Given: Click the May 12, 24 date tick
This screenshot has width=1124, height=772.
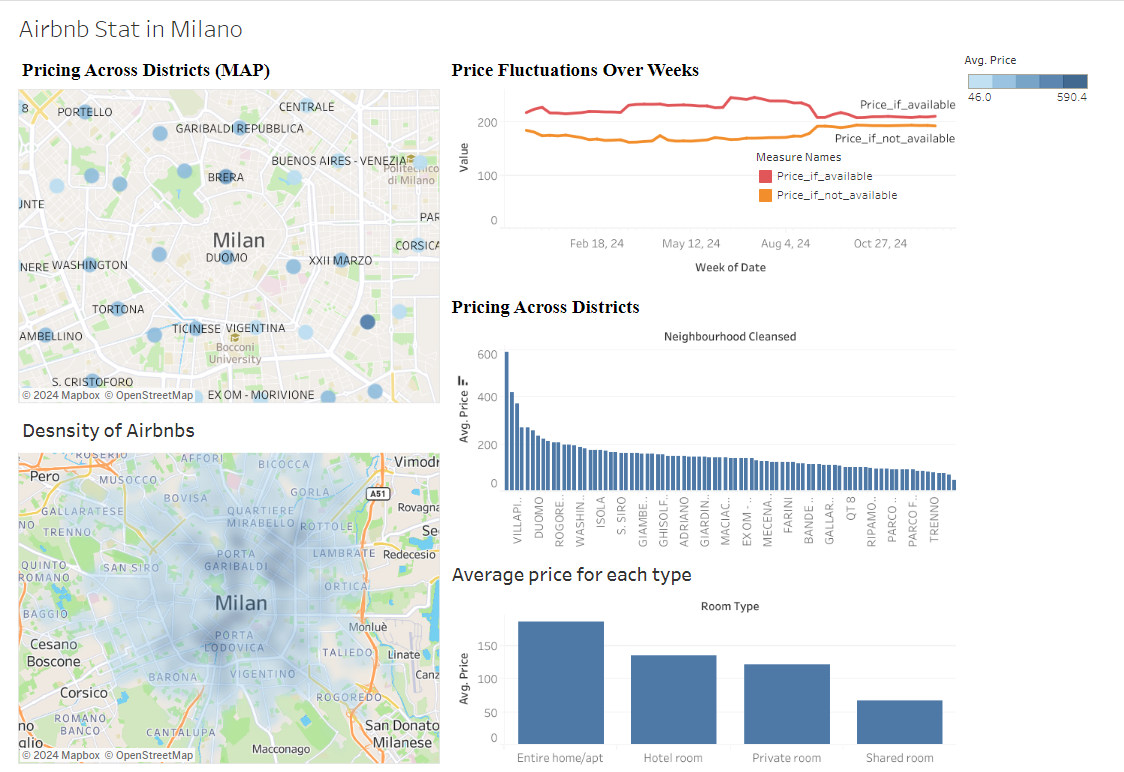Looking at the screenshot, I should 691,244.
